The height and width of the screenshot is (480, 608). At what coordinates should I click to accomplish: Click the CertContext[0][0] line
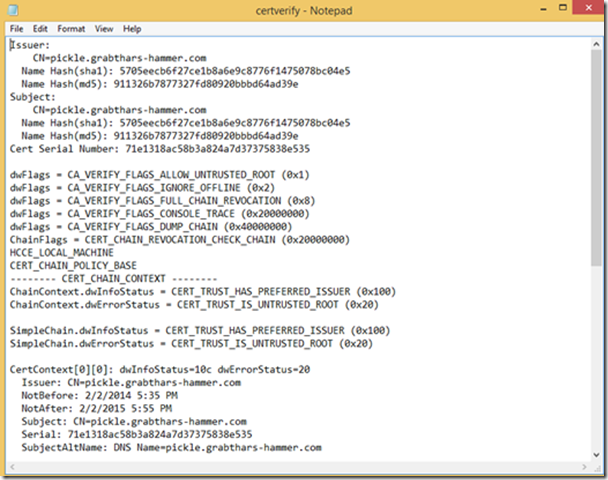pos(160,369)
